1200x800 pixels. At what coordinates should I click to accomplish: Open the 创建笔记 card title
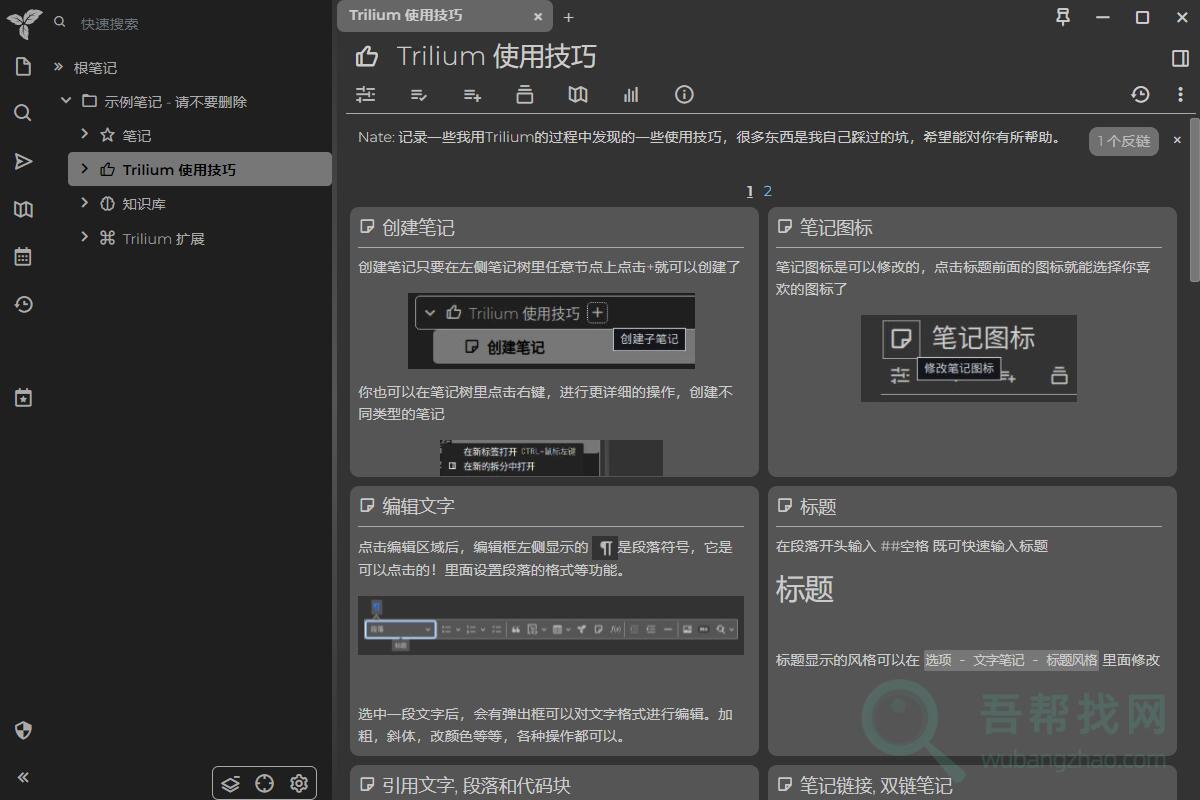(x=418, y=228)
